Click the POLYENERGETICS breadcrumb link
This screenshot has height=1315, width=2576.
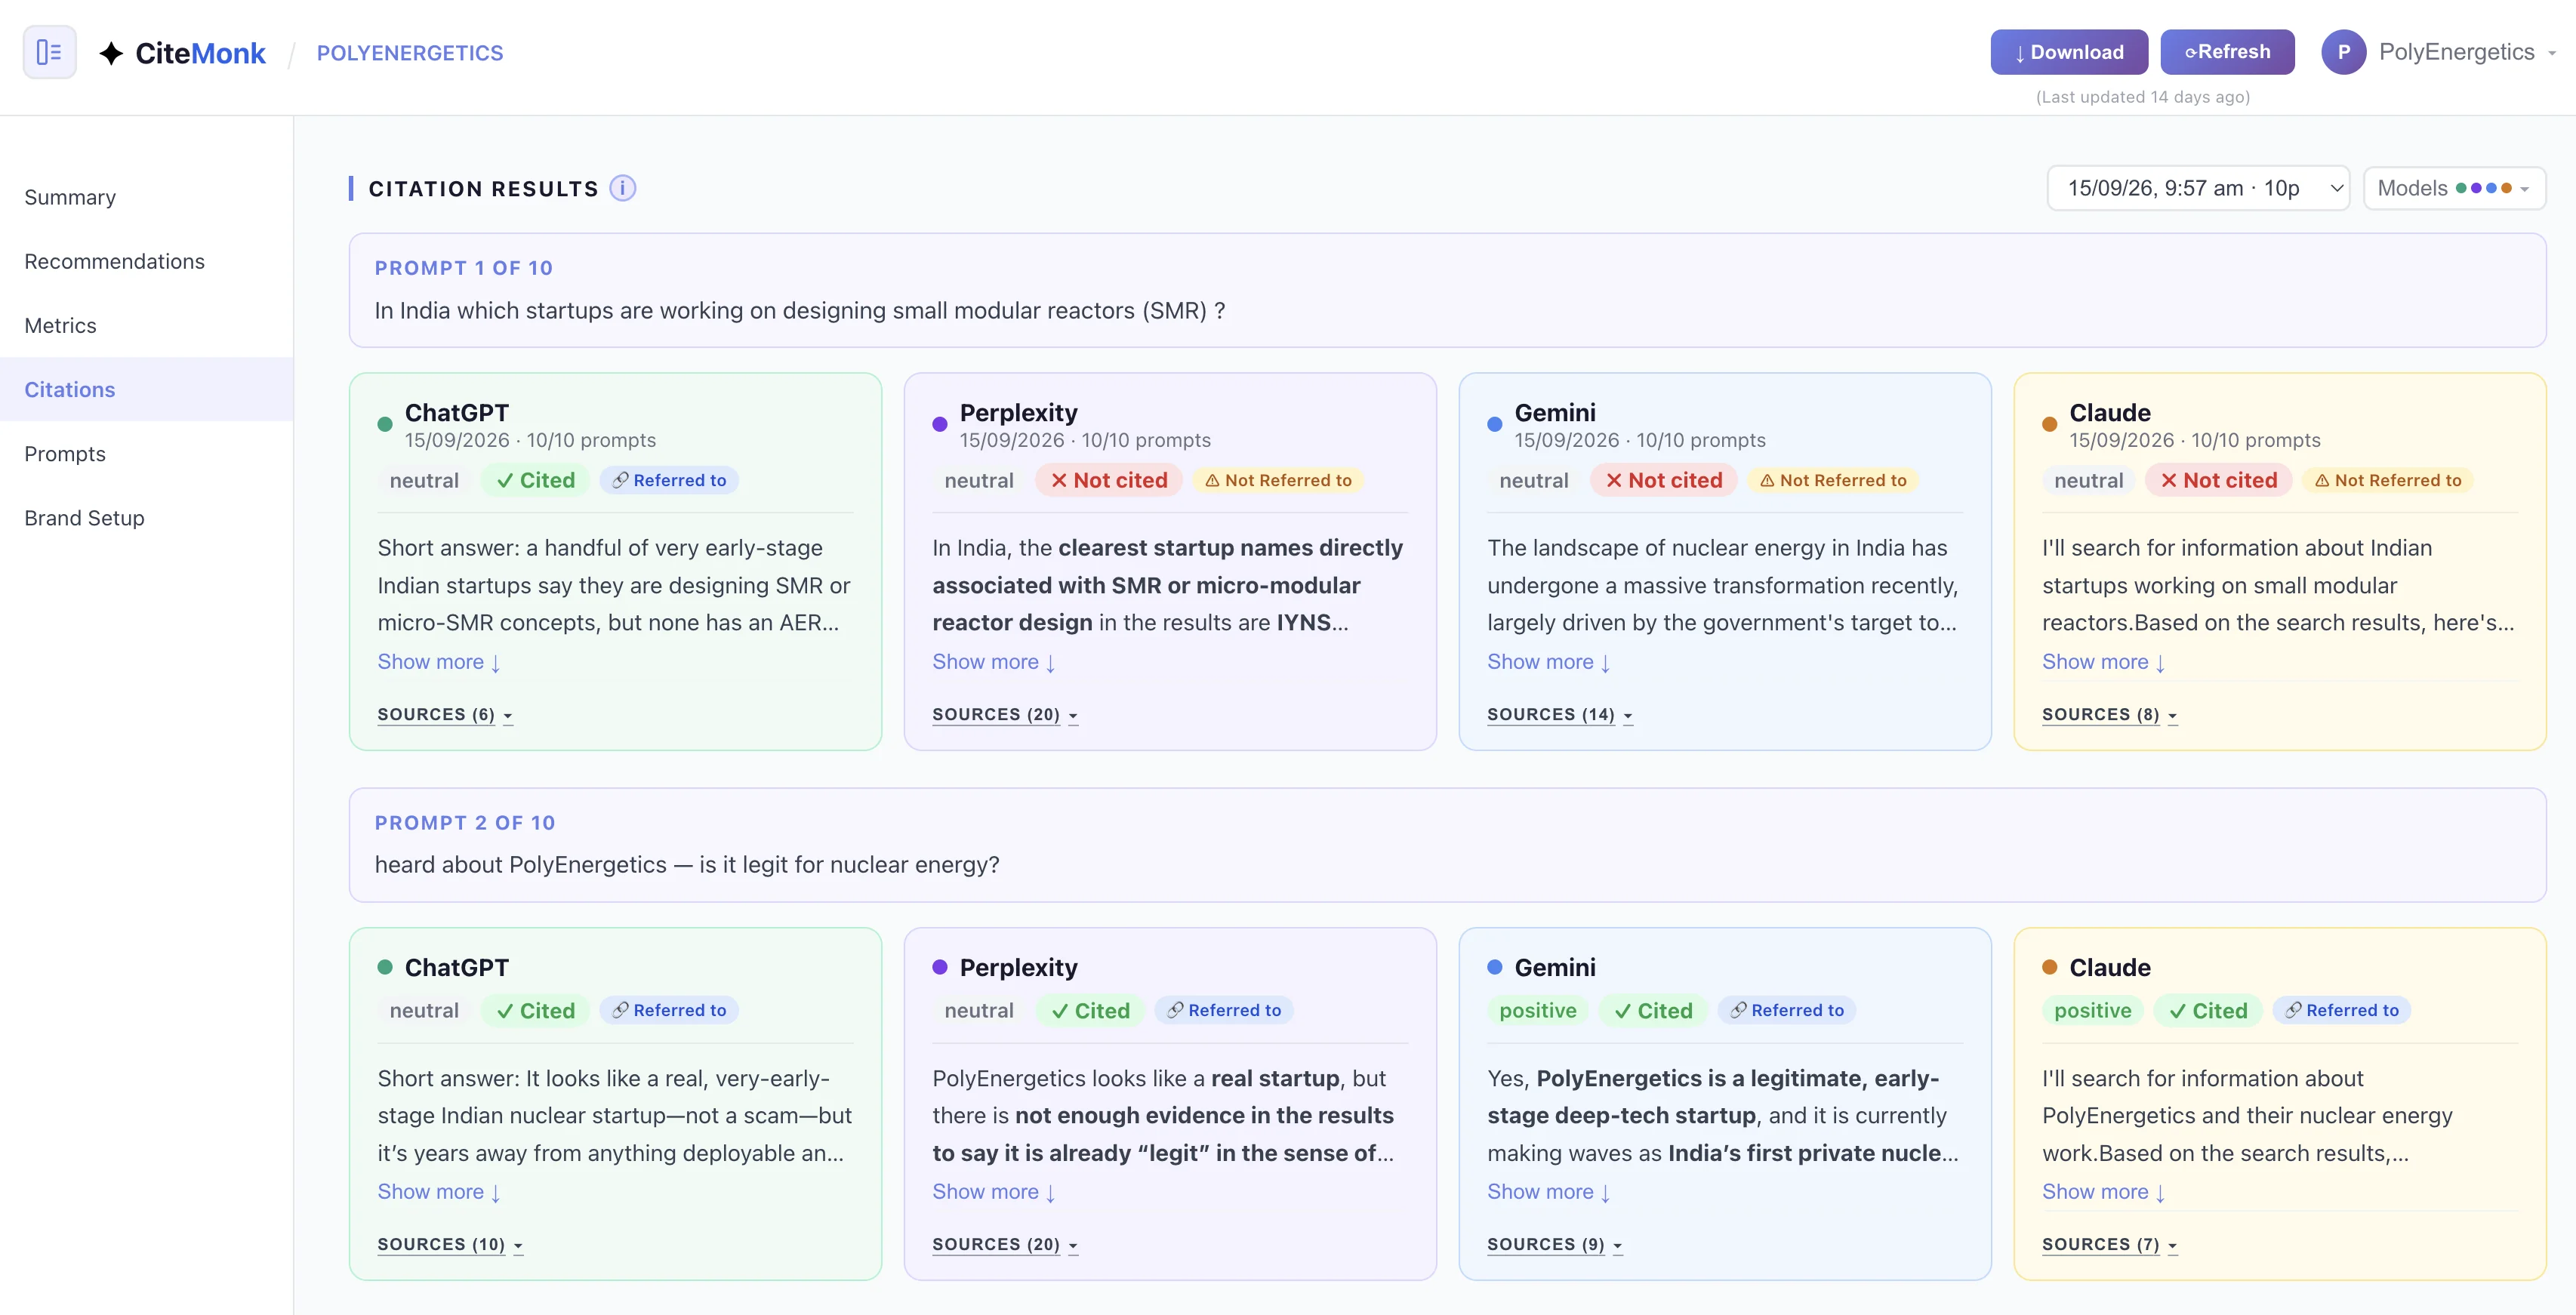(x=410, y=53)
